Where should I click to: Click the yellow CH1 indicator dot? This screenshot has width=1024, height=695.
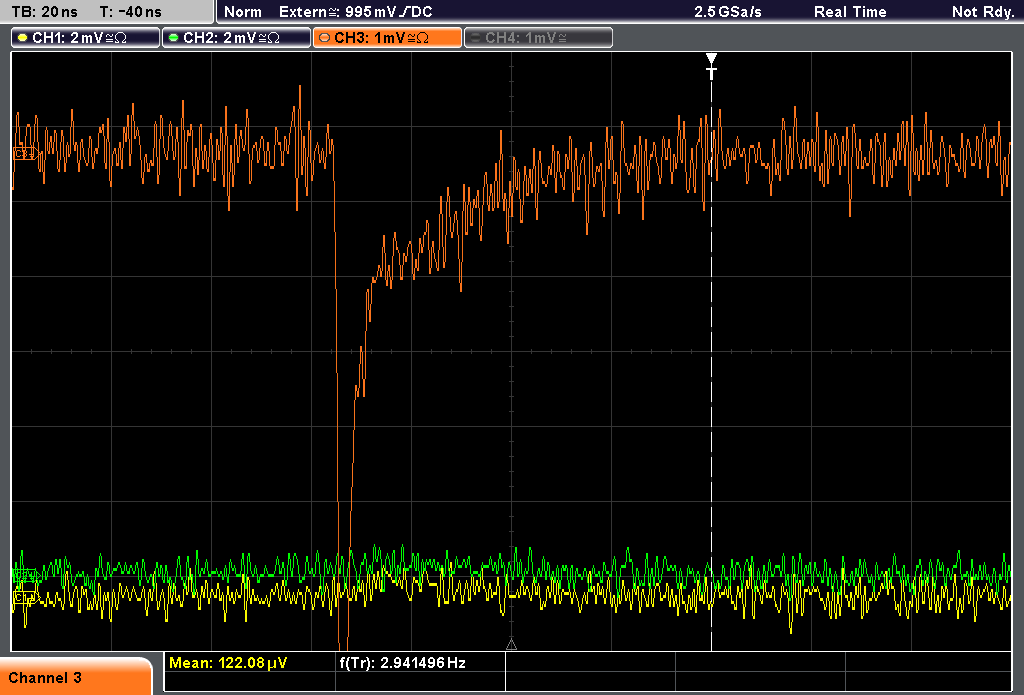point(23,38)
